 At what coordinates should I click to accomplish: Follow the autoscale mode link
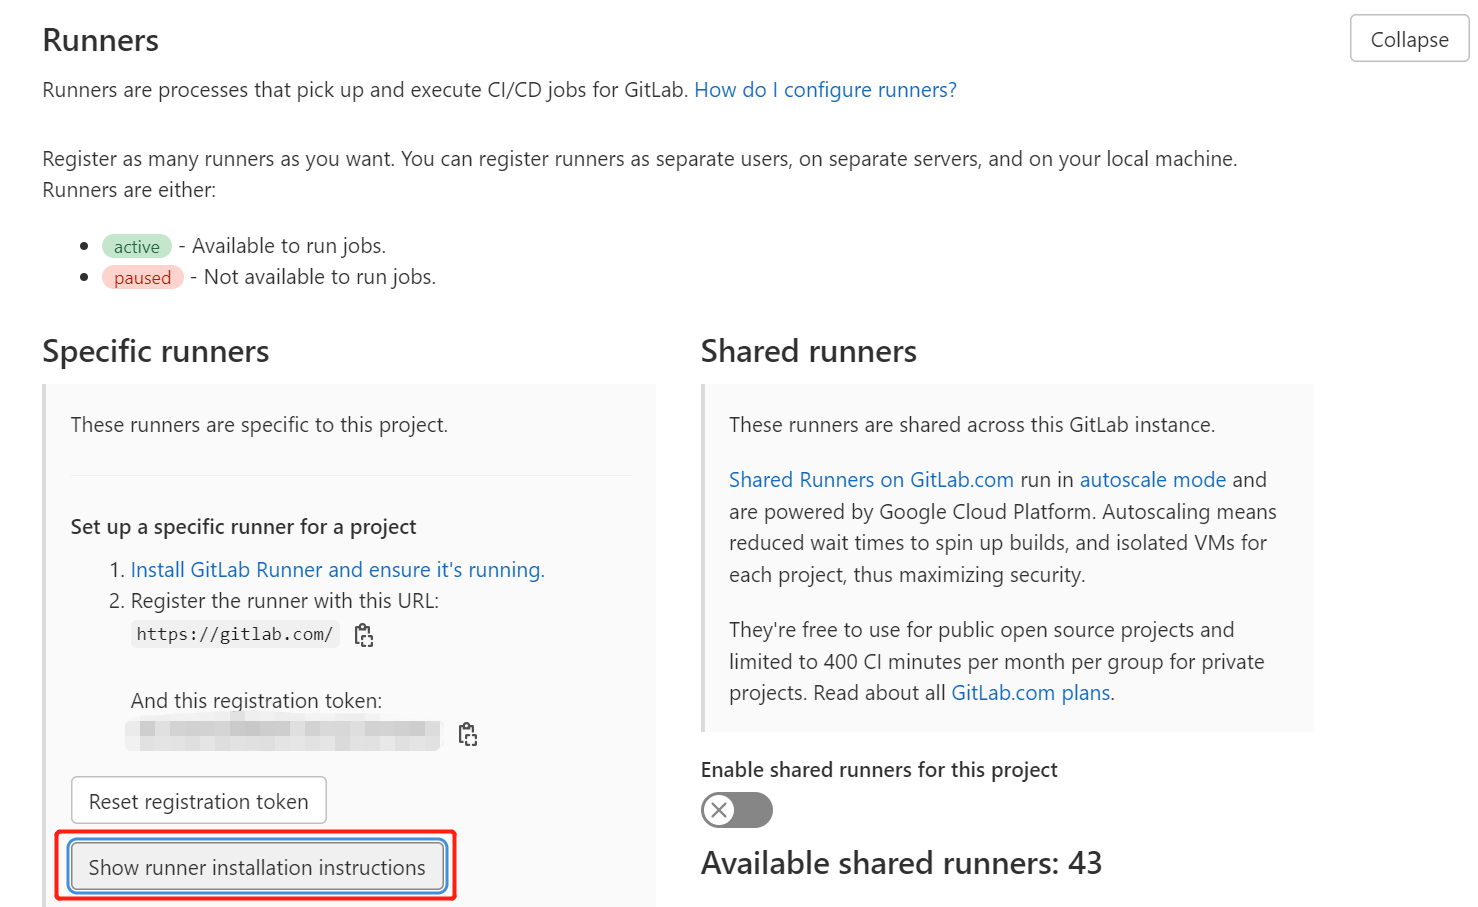(x=1153, y=480)
